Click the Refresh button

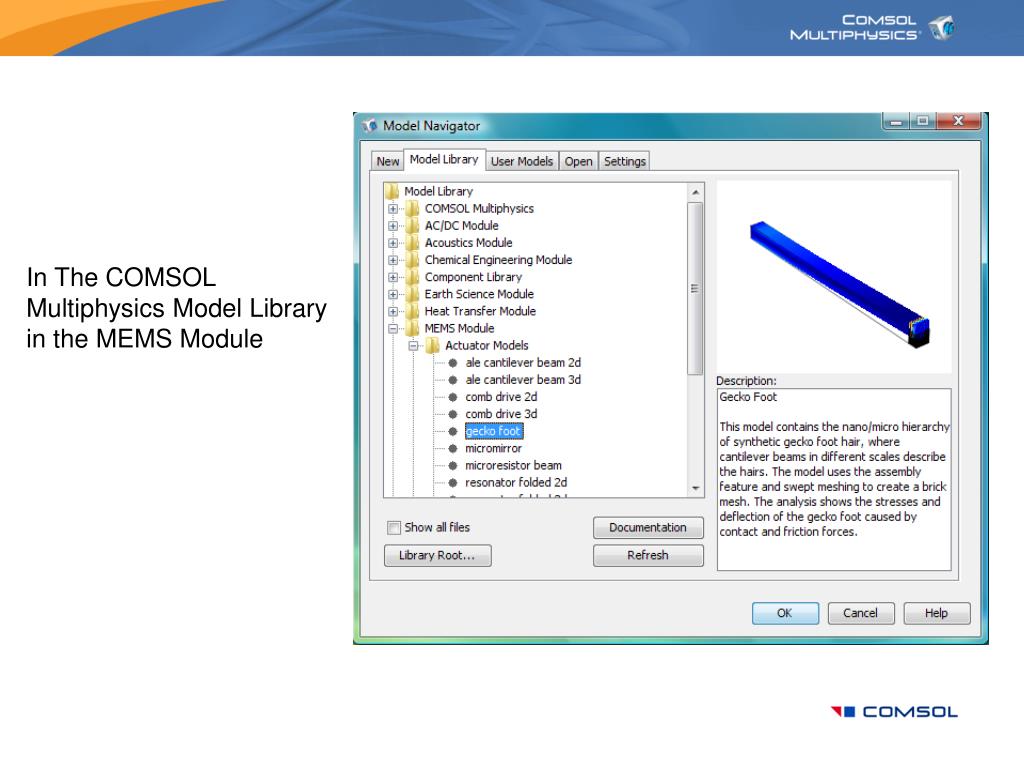coord(648,555)
